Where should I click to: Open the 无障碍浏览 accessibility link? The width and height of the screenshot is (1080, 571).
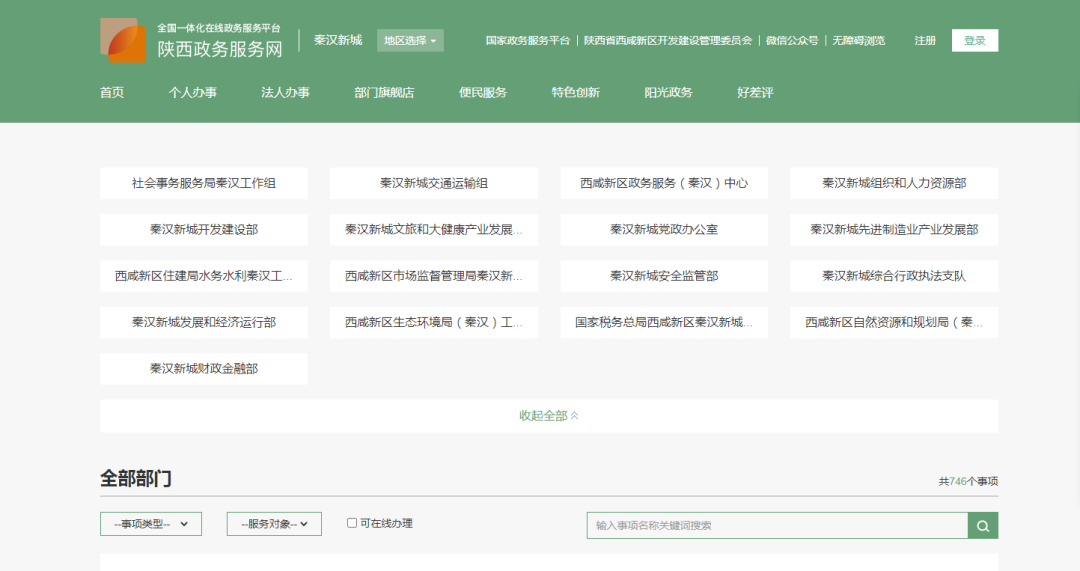859,41
